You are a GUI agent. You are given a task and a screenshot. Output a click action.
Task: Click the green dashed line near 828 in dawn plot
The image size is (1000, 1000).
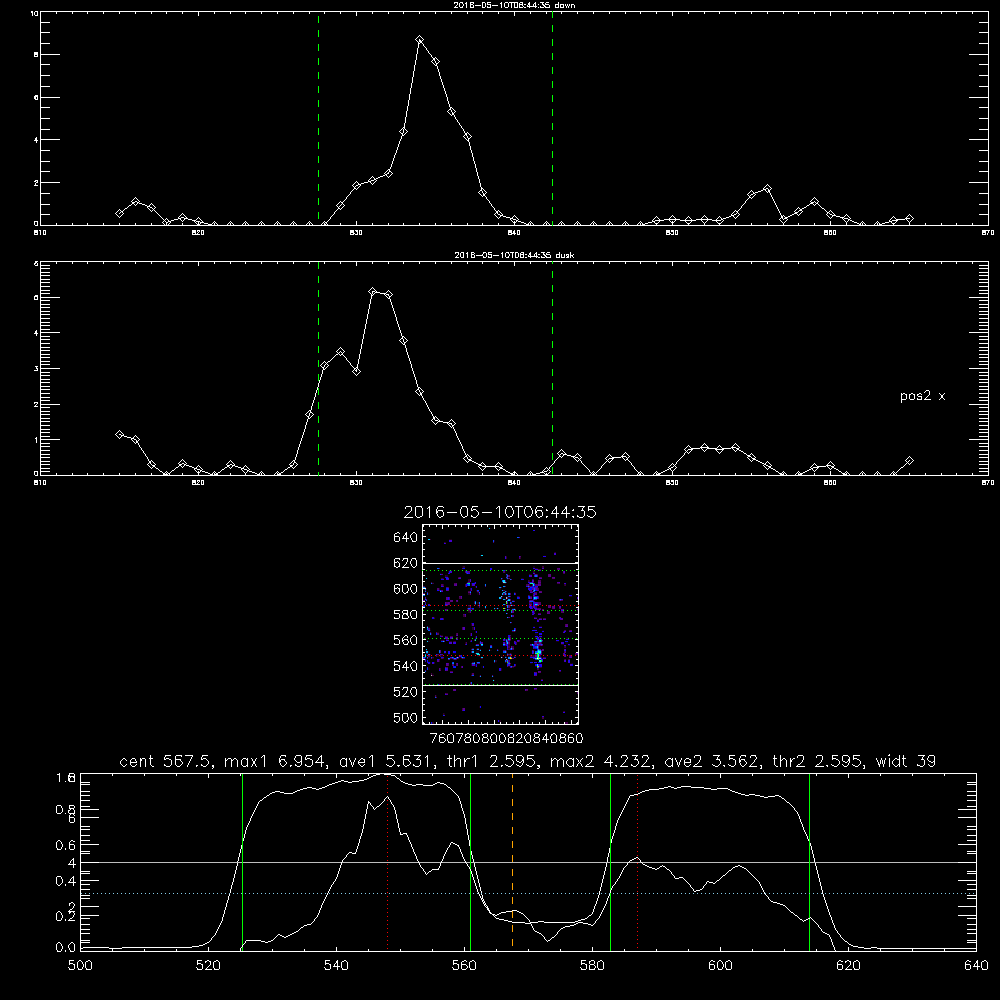(x=318, y=119)
